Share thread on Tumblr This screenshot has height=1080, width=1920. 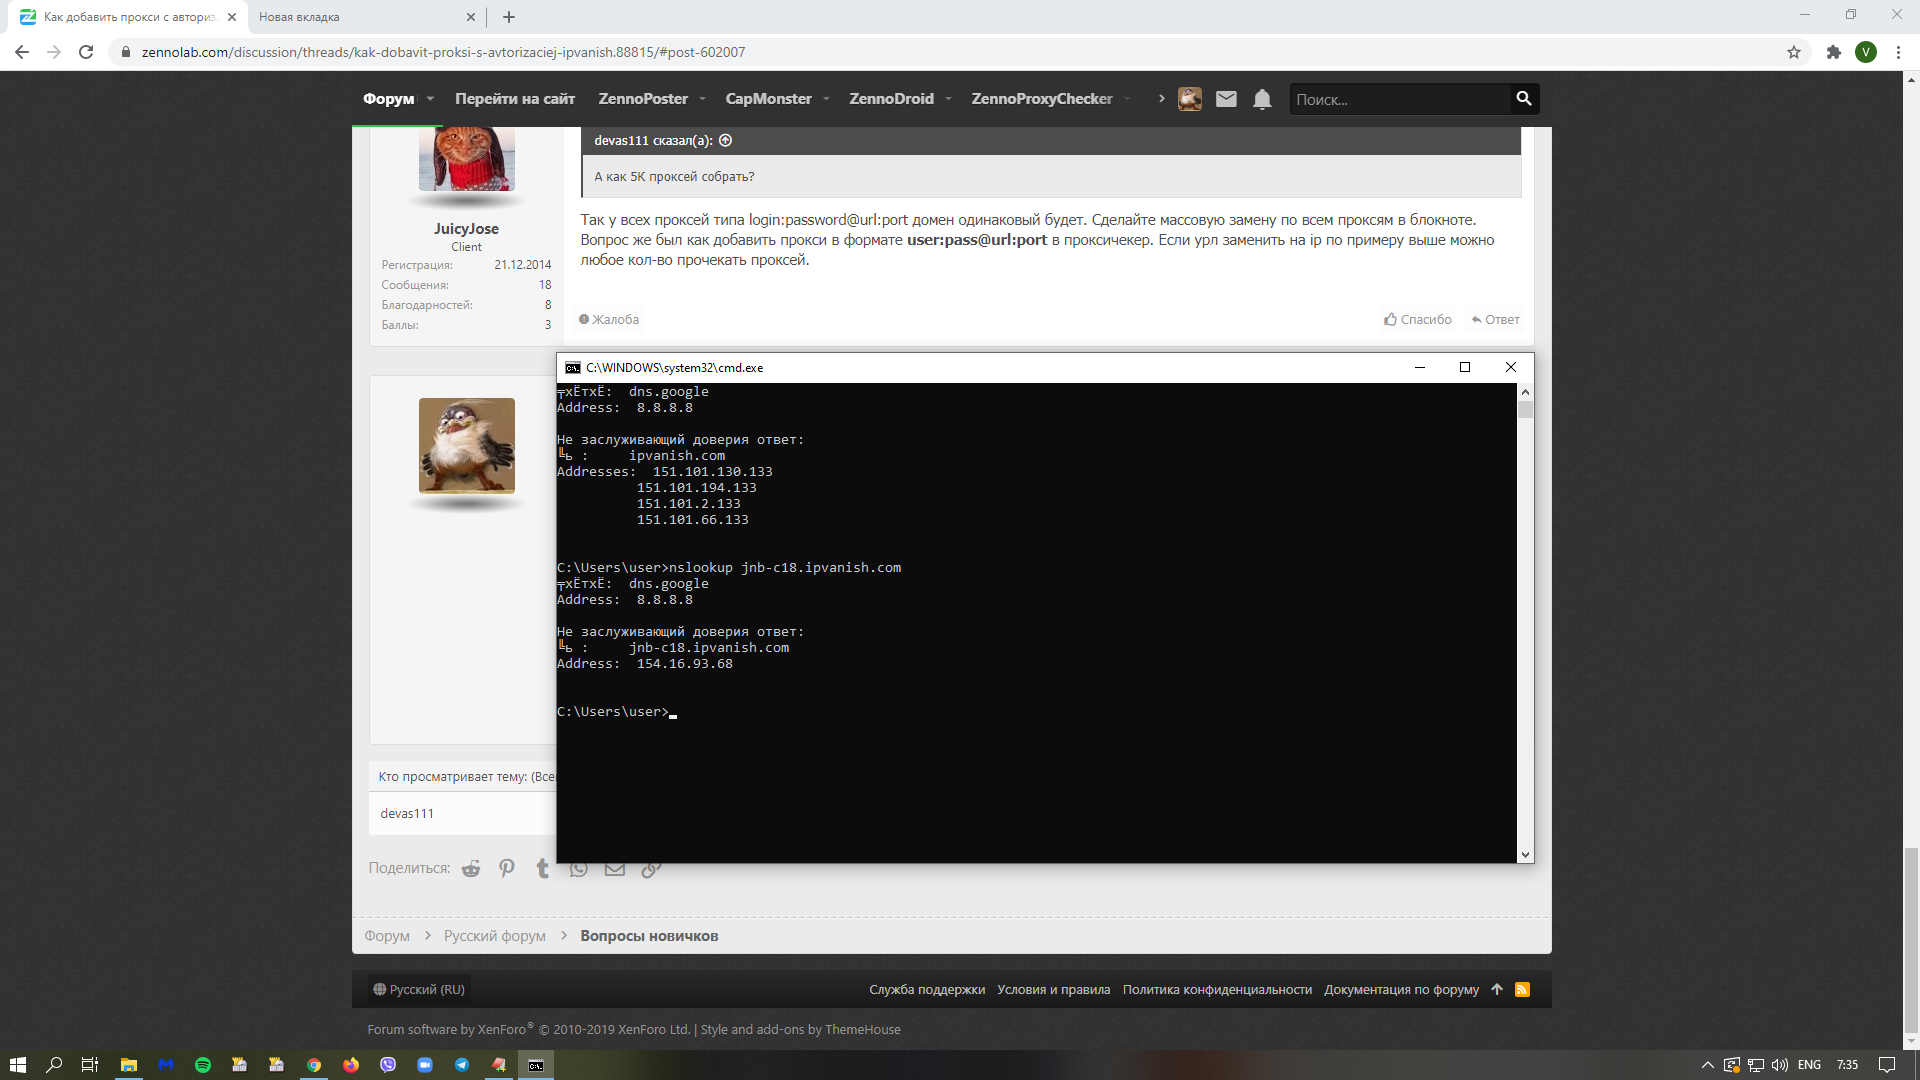click(x=542, y=868)
